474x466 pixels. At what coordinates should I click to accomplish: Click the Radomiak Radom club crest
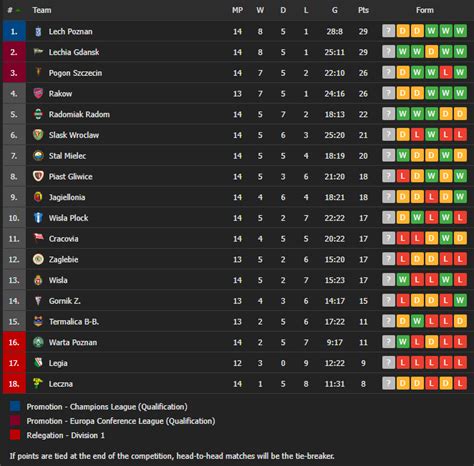pos(38,114)
